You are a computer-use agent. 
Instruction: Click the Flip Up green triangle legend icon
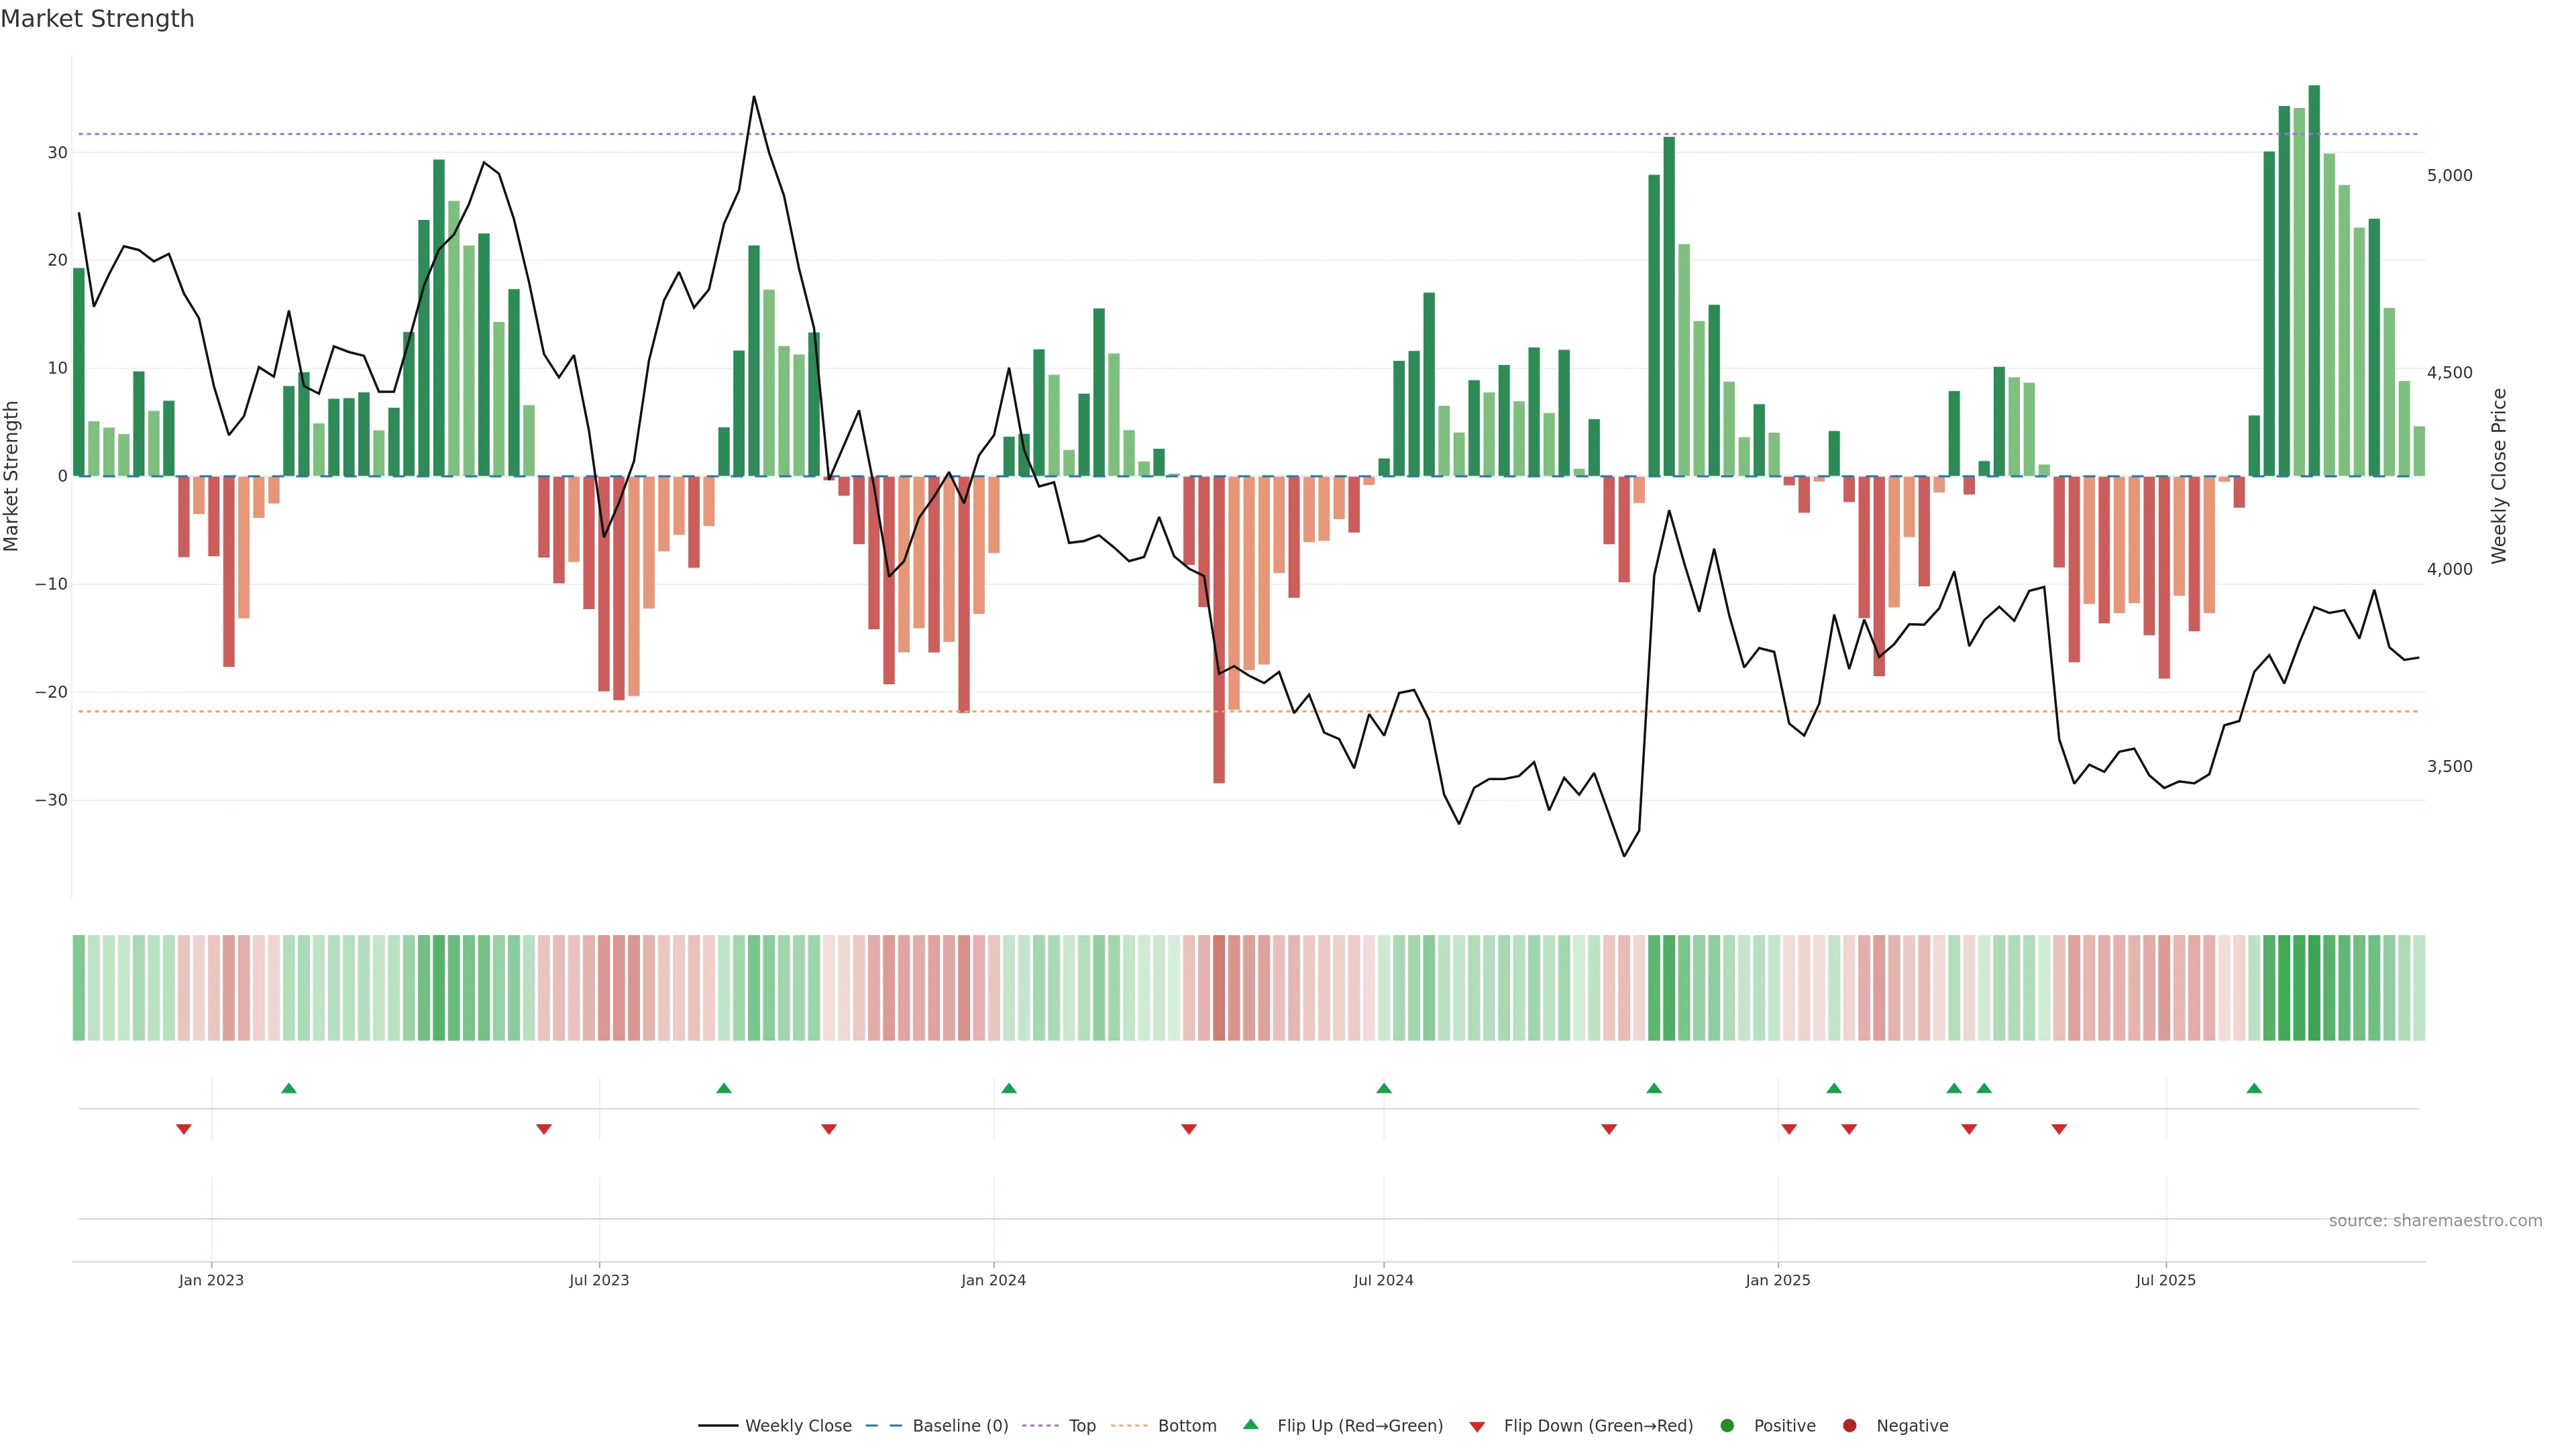click(1250, 1424)
